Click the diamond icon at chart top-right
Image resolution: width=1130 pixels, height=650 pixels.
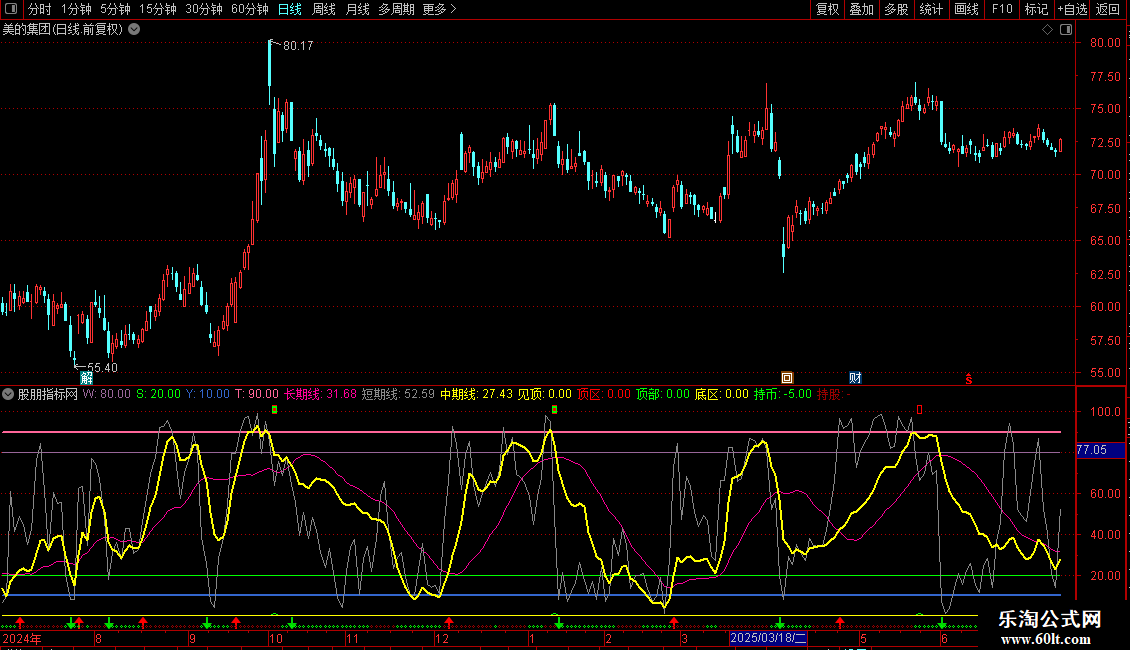[1047, 29]
